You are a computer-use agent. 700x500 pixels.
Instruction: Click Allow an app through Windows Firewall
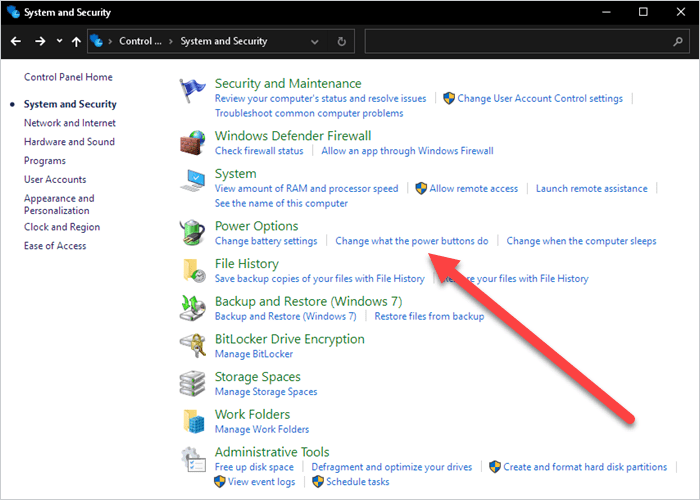407,150
